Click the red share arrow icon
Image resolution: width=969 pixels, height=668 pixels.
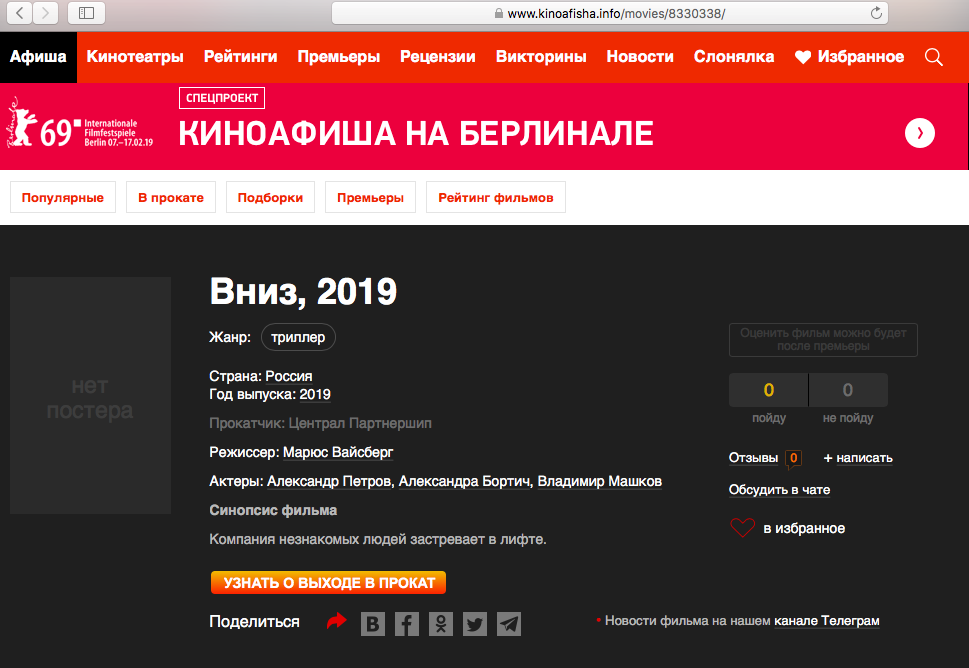click(336, 622)
